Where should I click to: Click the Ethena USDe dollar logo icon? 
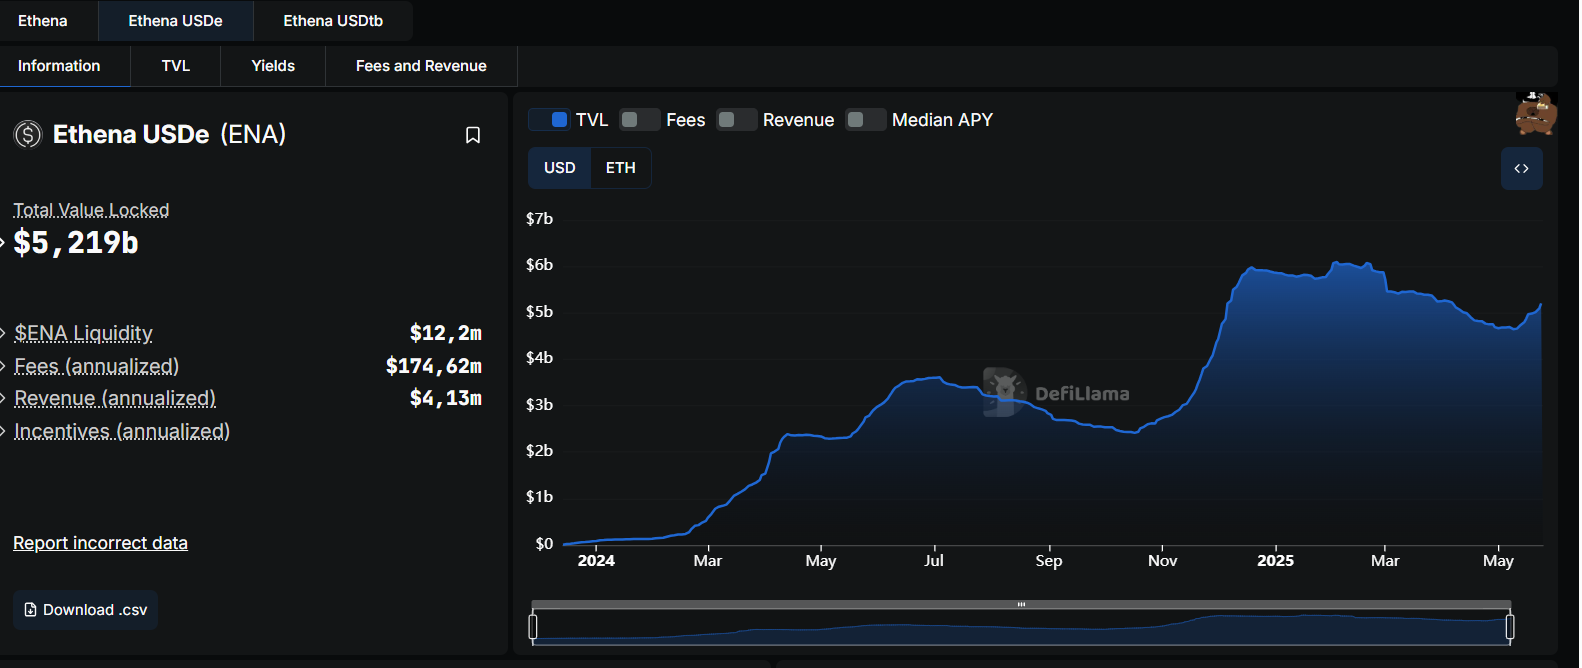pos(28,134)
